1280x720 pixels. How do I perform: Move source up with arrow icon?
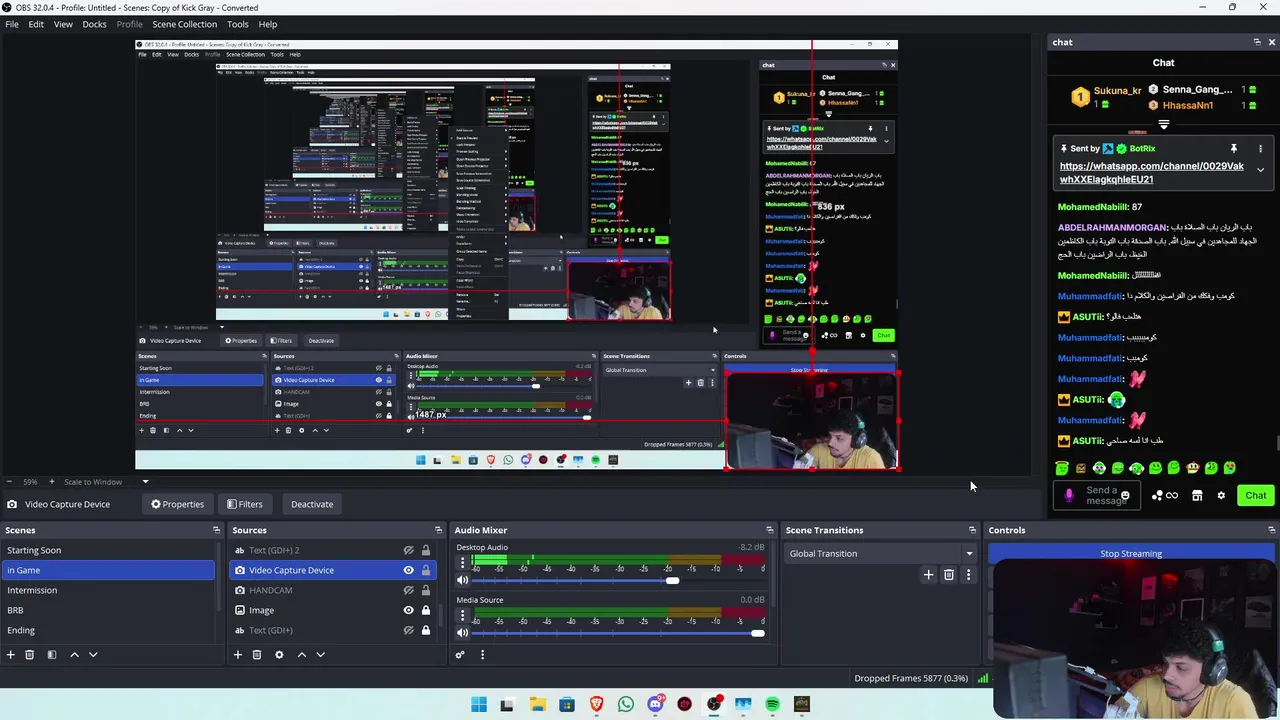click(x=301, y=654)
